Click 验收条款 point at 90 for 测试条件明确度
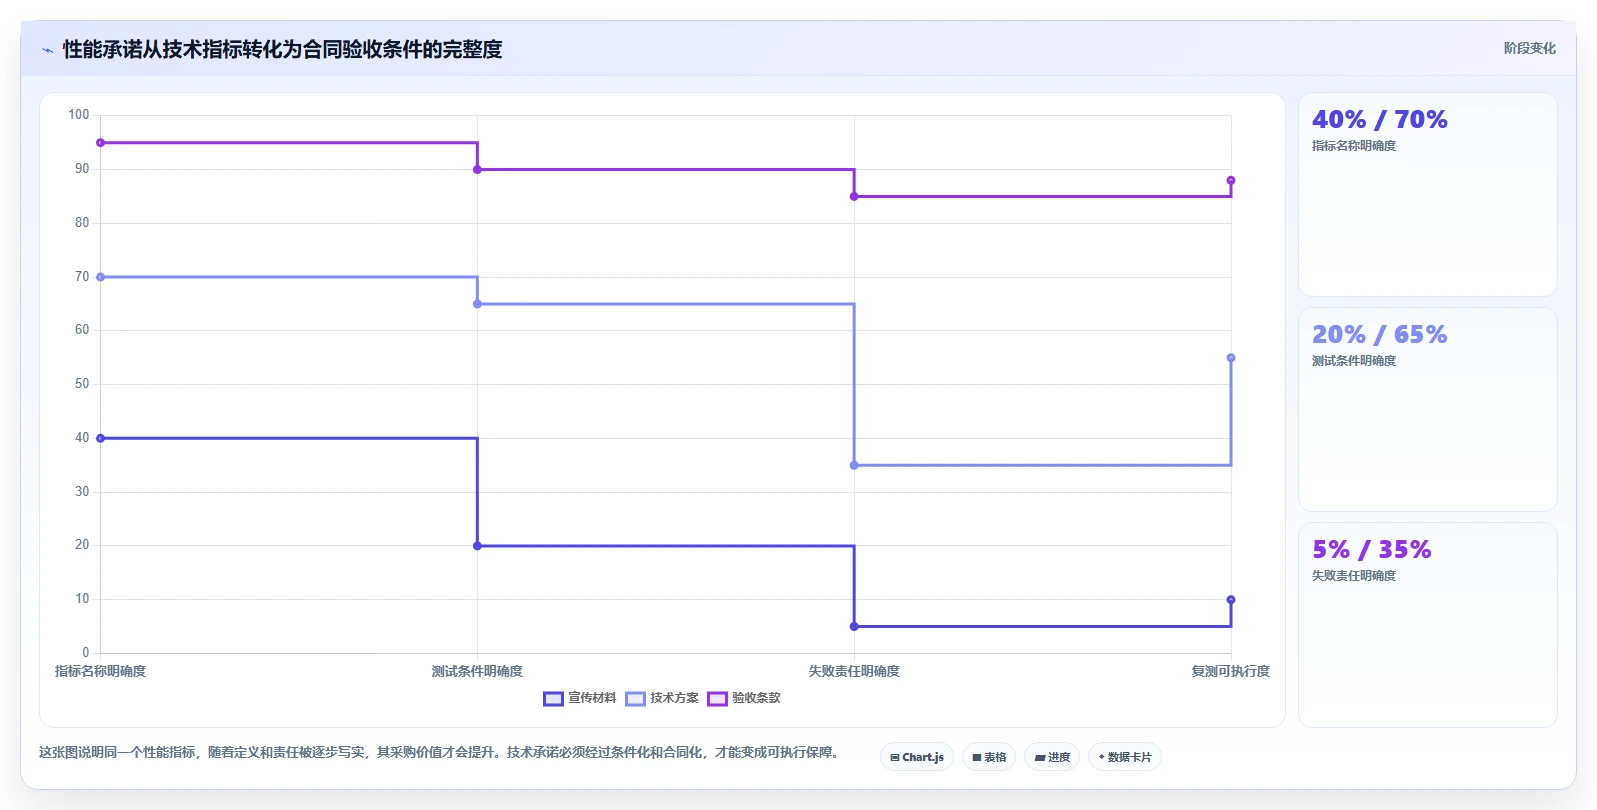Image resolution: width=1597 pixels, height=810 pixels. [x=477, y=170]
